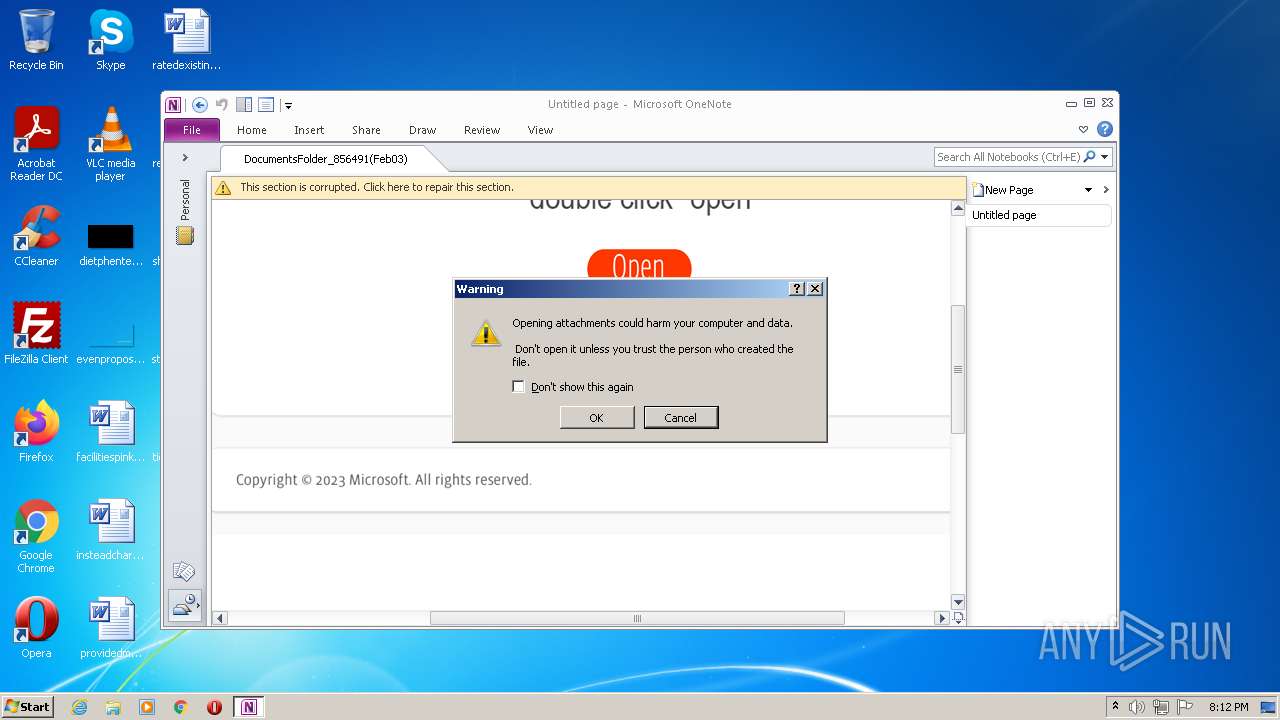Click OK in the Warning dialog
The image size is (1280, 720).
(x=597, y=418)
